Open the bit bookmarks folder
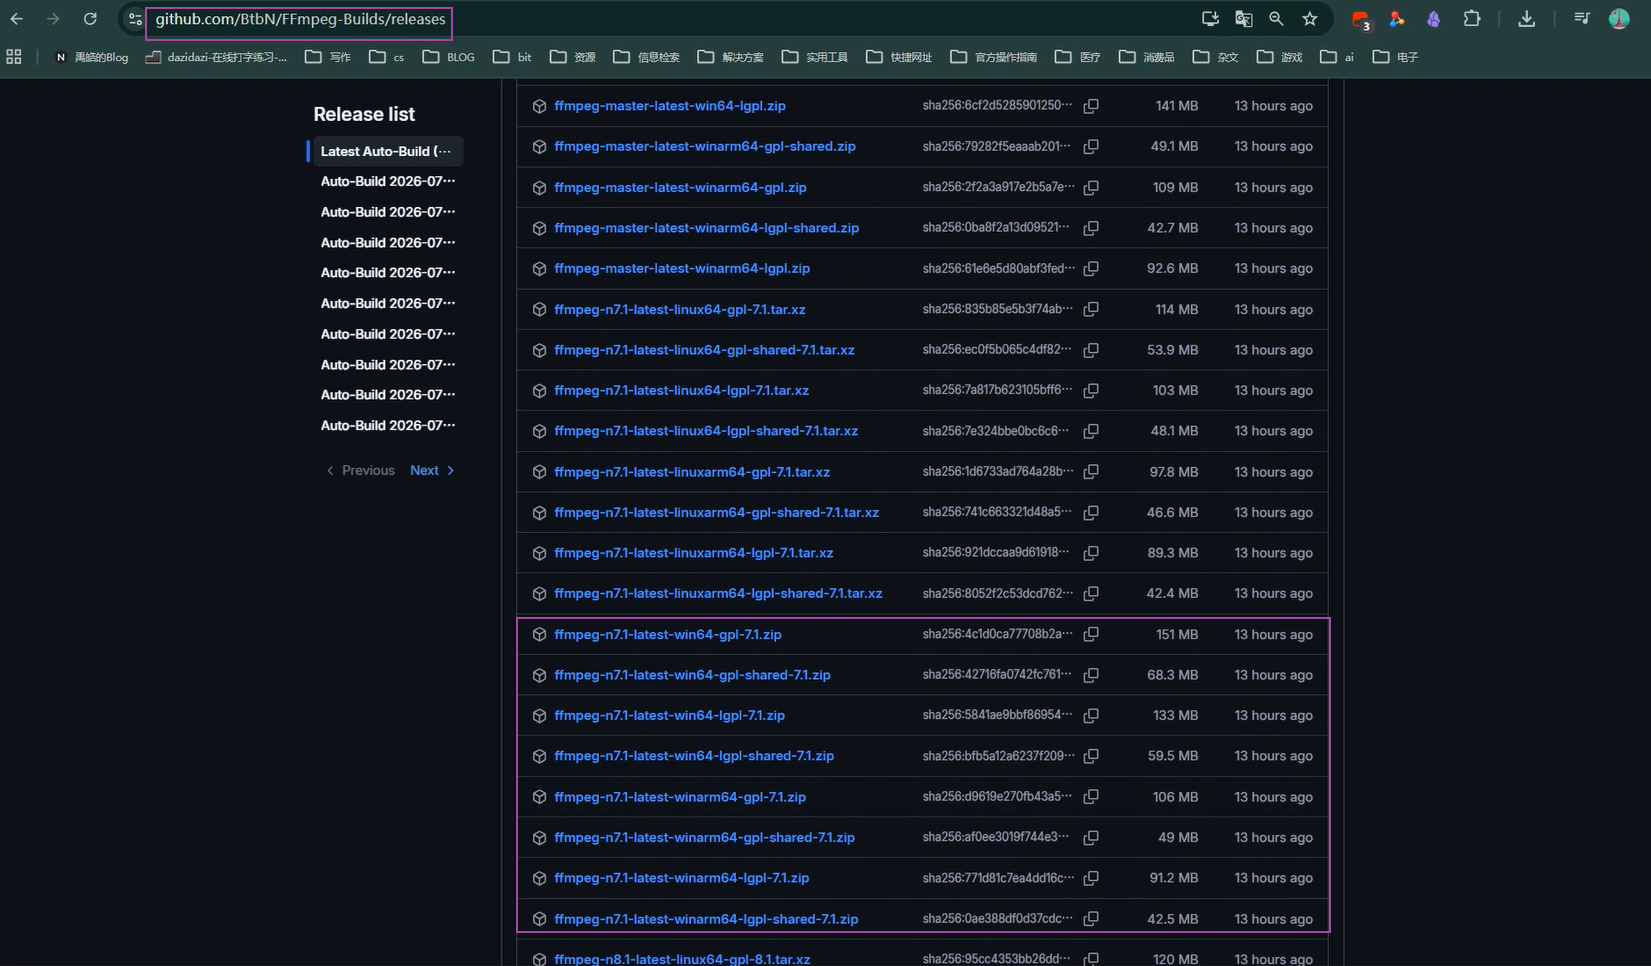This screenshot has width=1651, height=966. click(x=512, y=57)
